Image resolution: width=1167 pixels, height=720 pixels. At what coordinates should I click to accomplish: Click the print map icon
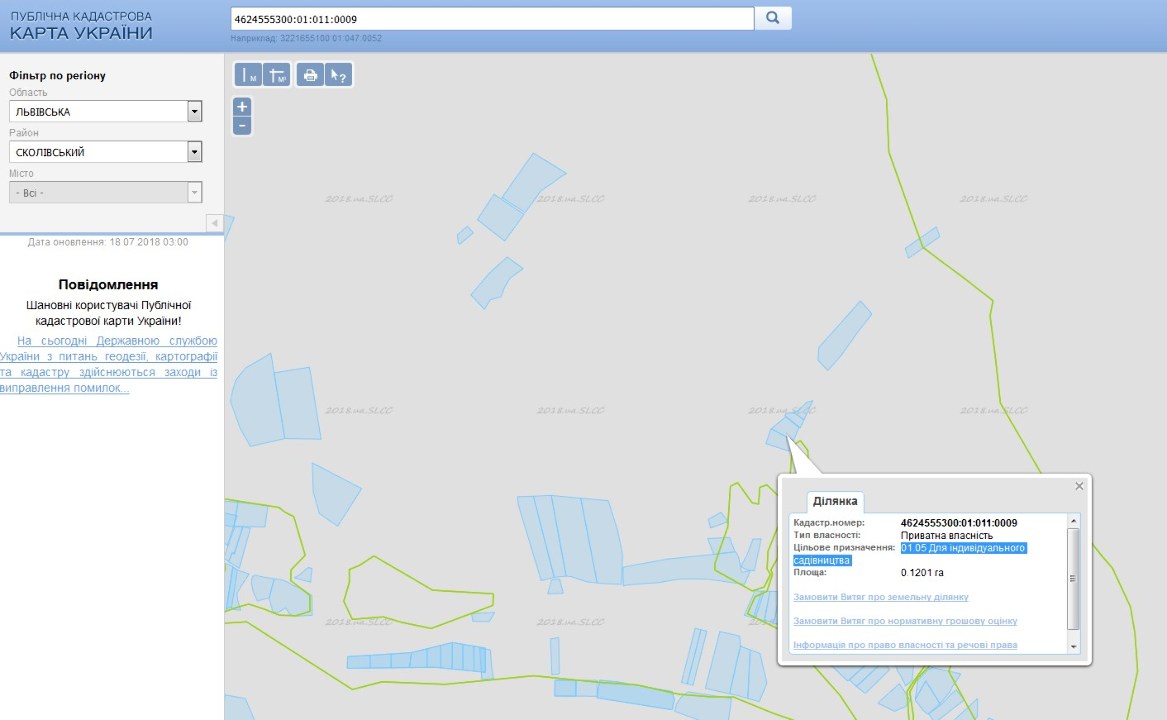click(x=310, y=75)
